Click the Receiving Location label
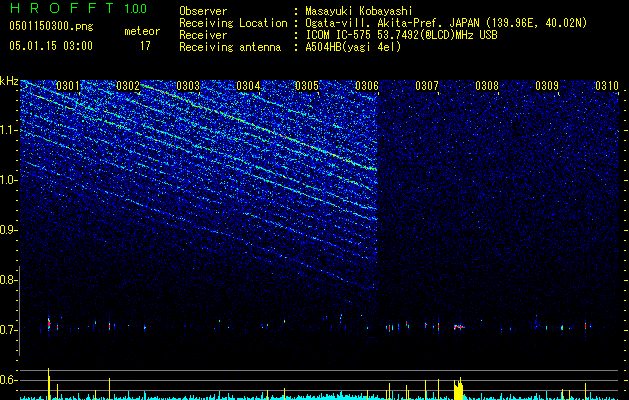This screenshot has height=400, width=629. (233, 23)
